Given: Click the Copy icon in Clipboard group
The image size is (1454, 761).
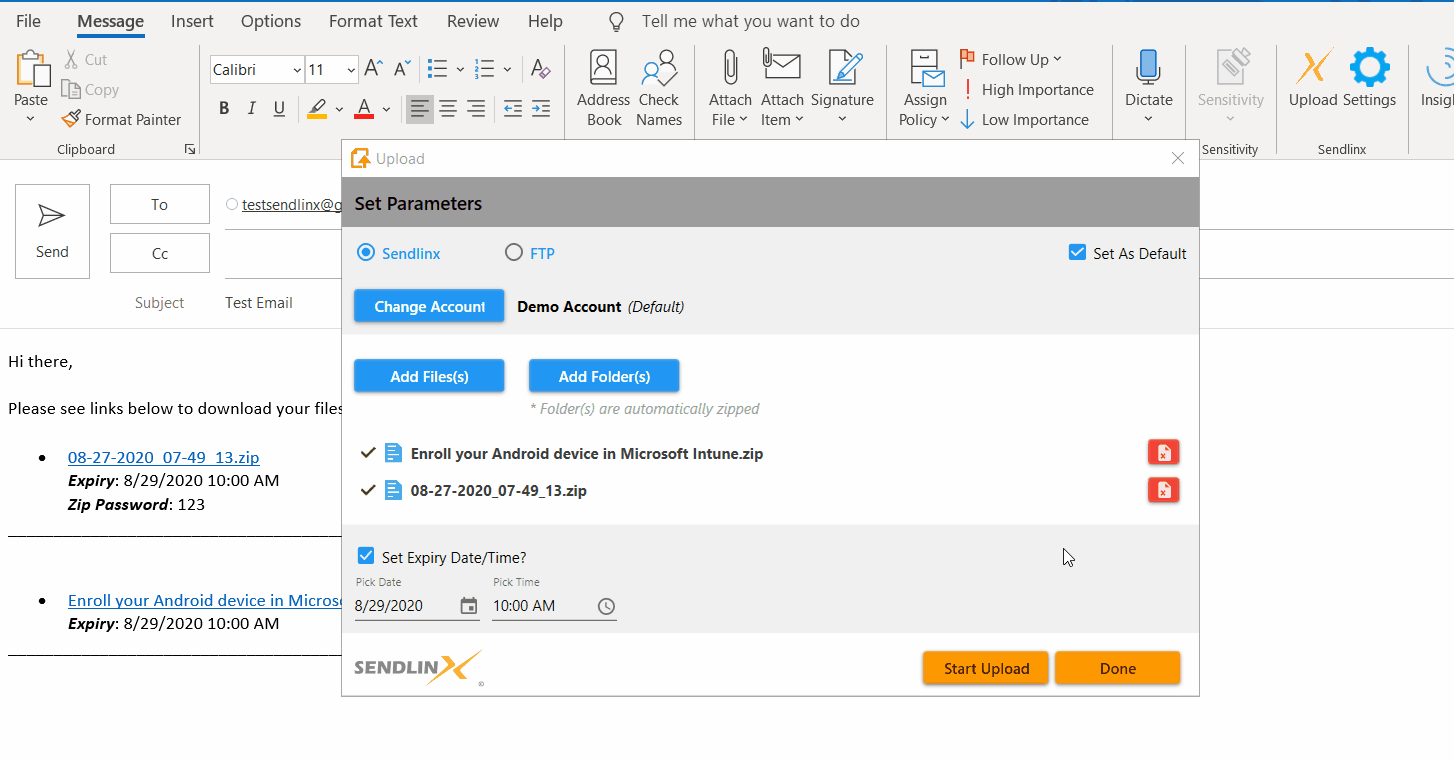Looking at the screenshot, I should (x=71, y=90).
